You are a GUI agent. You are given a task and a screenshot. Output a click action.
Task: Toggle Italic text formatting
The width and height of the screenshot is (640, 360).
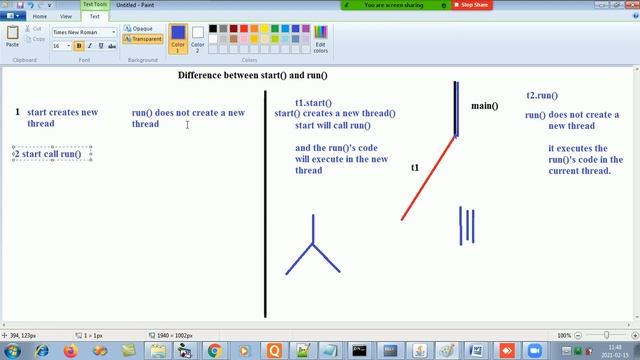point(90,46)
